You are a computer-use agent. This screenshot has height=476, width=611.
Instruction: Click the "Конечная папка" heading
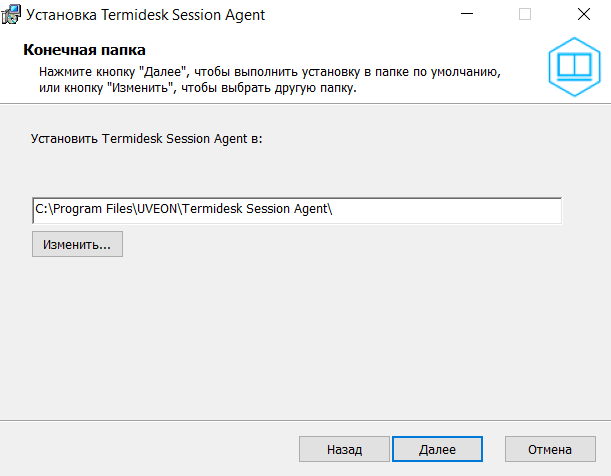point(84,50)
